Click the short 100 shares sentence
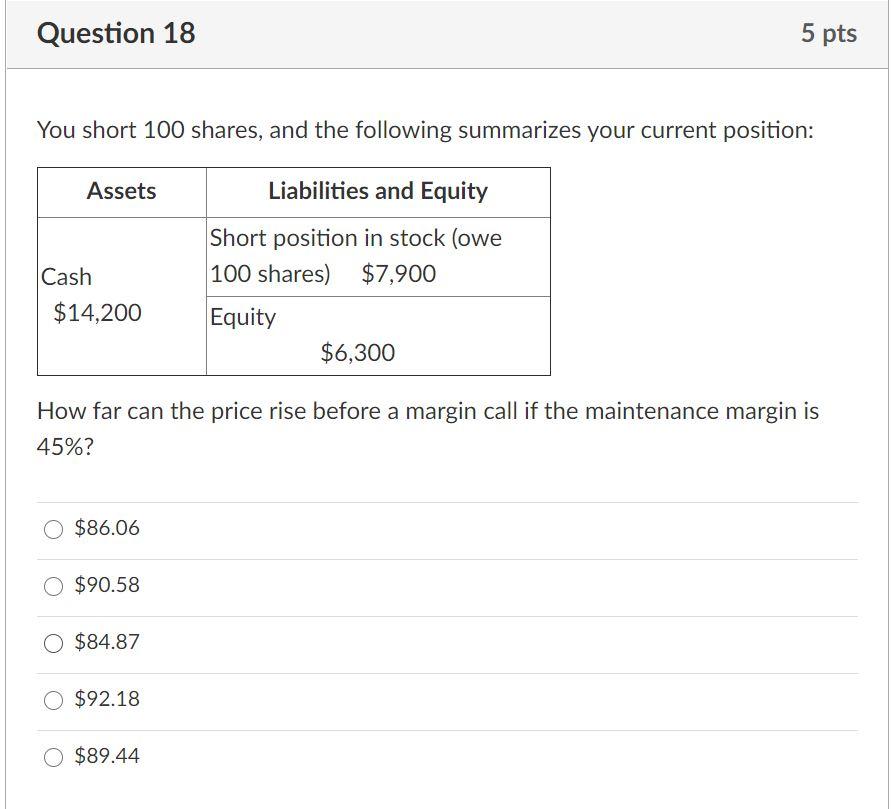The image size is (891, 809). click(426, 130)
